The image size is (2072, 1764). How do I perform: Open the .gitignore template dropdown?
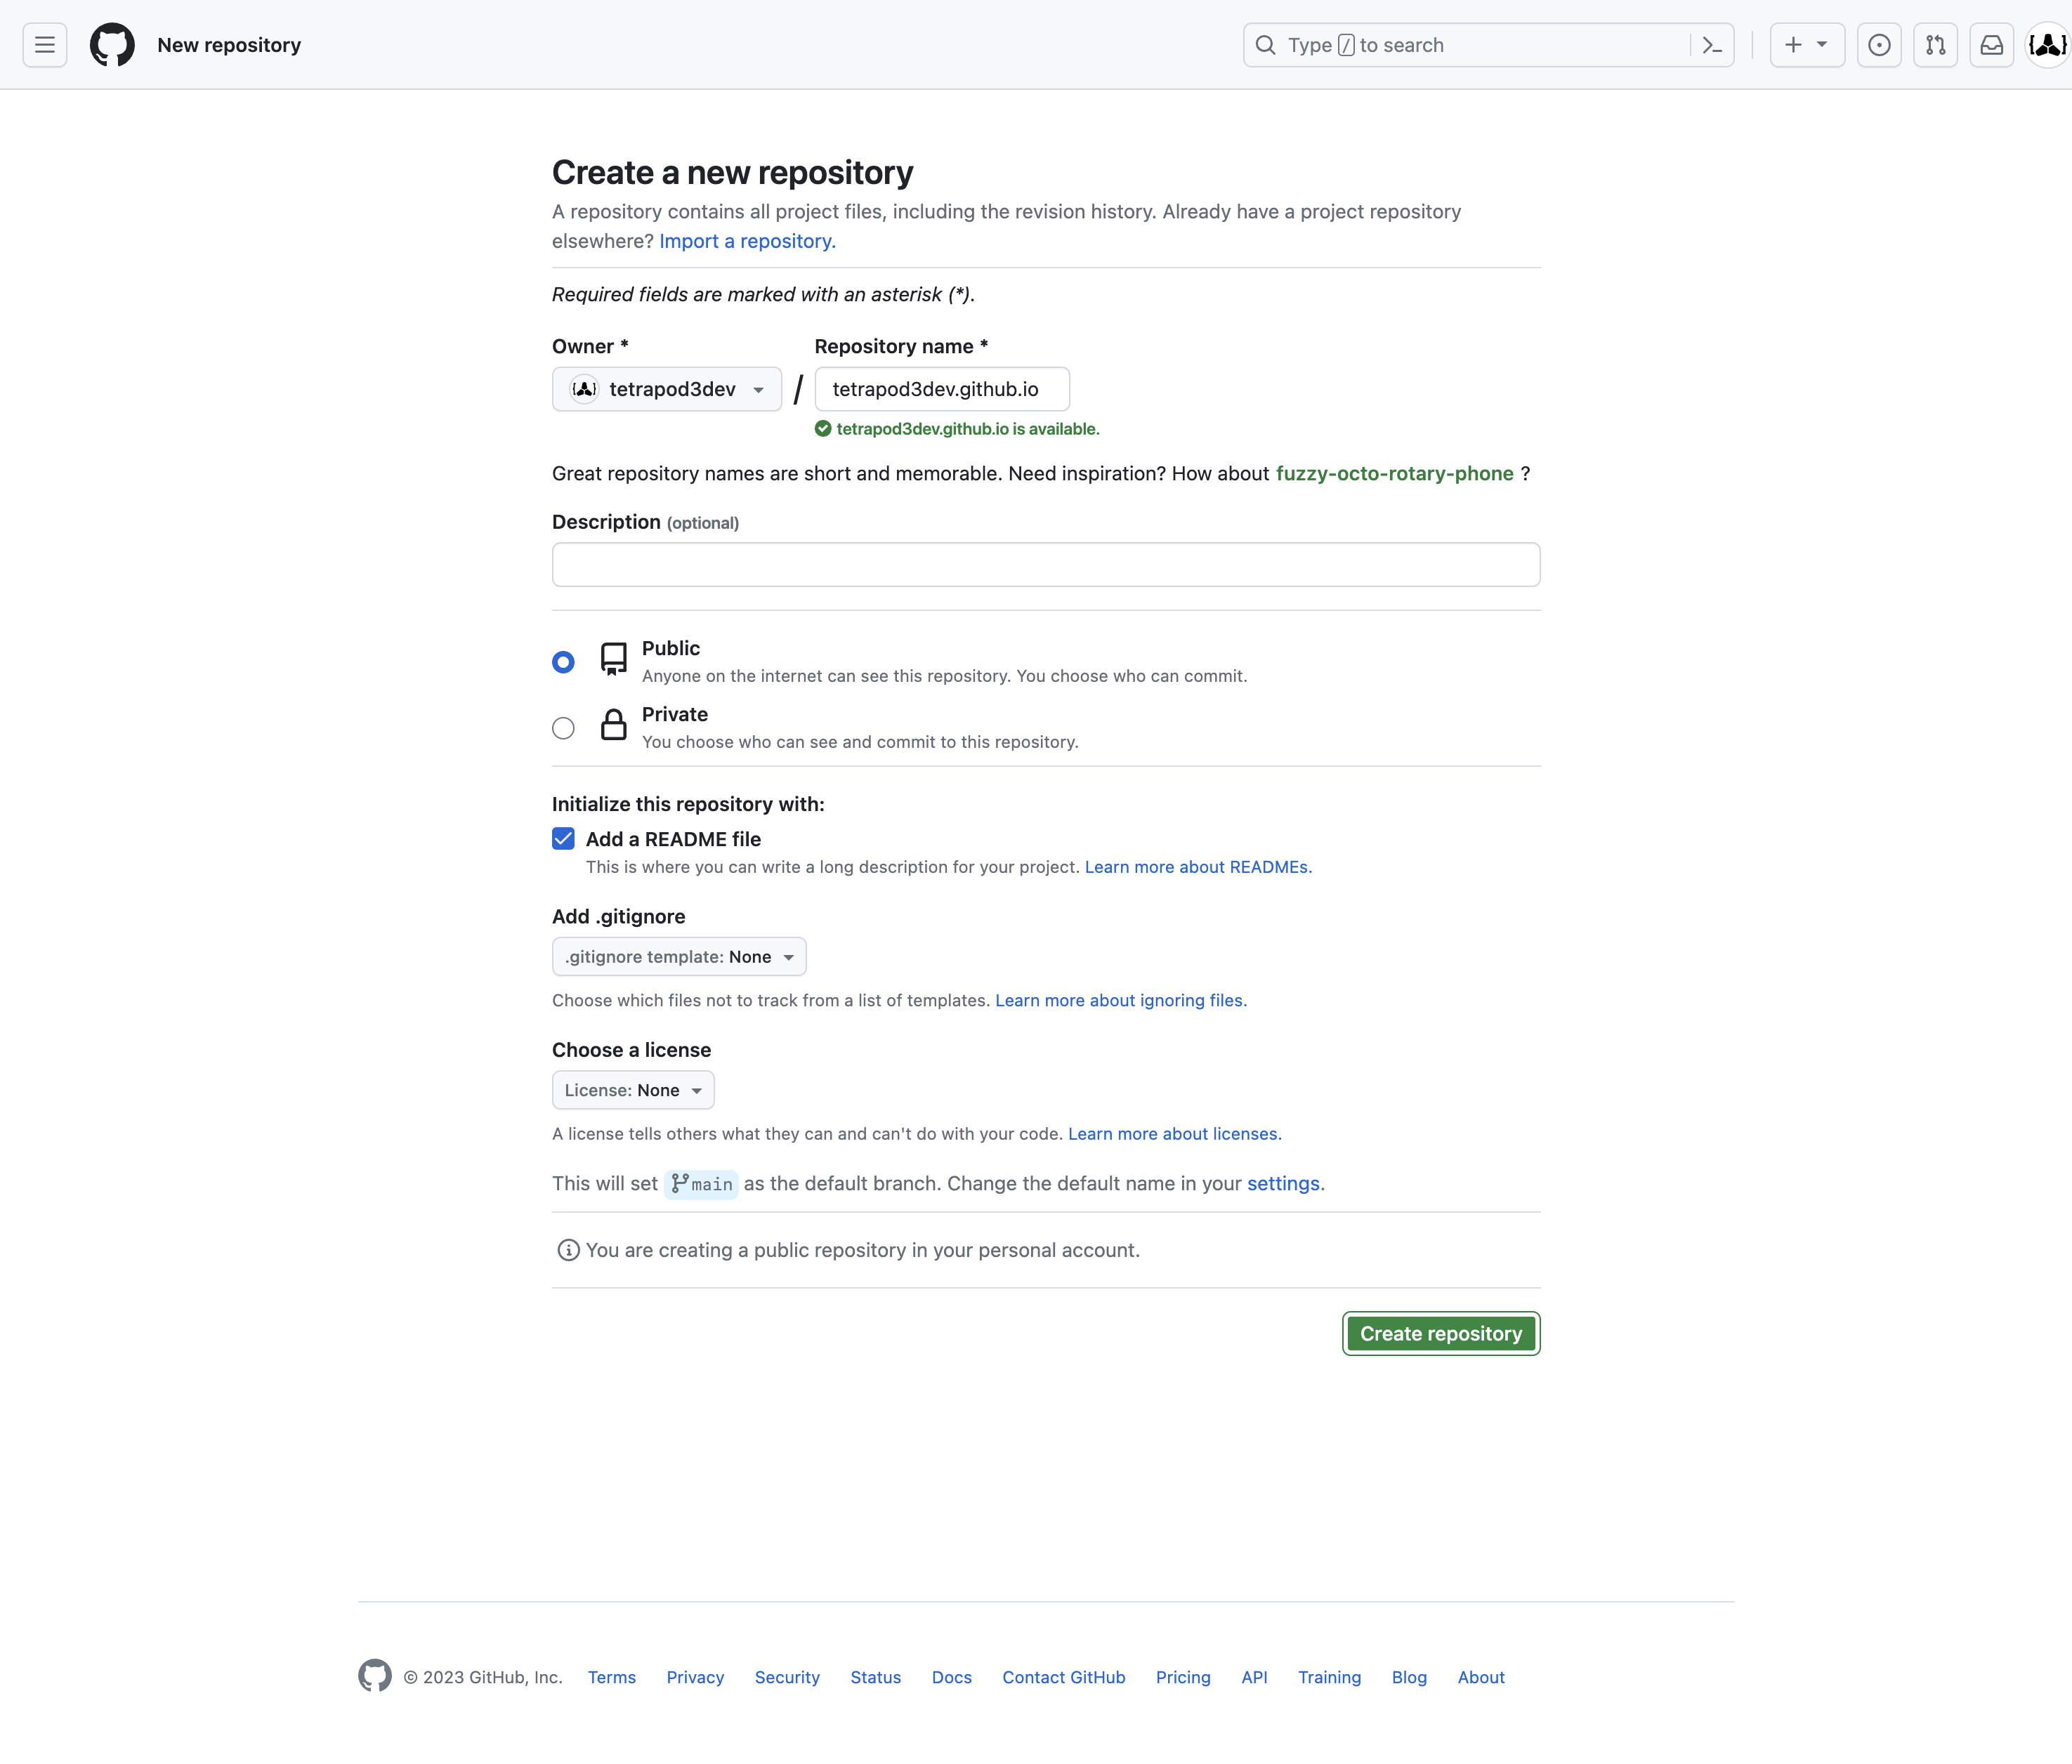coord(679,957)
